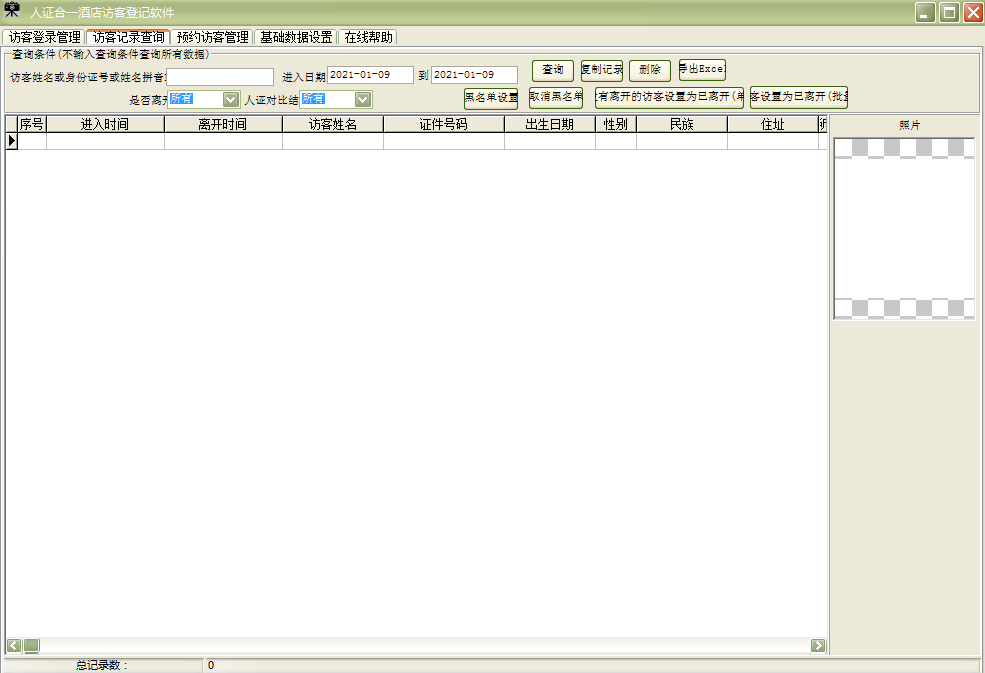Click the current row indicator arrow

[x=11, y=141]
